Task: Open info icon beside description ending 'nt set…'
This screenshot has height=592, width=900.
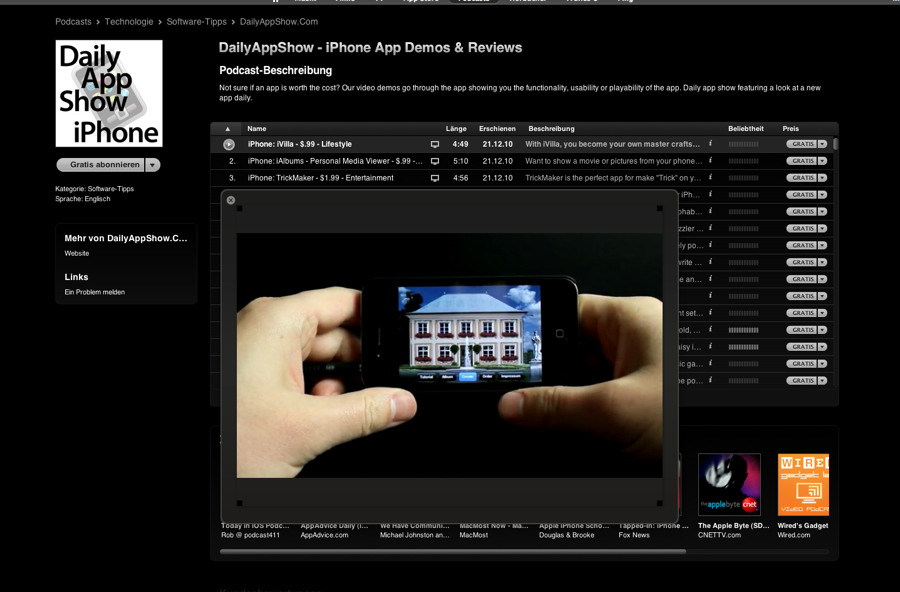Action: click(x=711, y=312)
